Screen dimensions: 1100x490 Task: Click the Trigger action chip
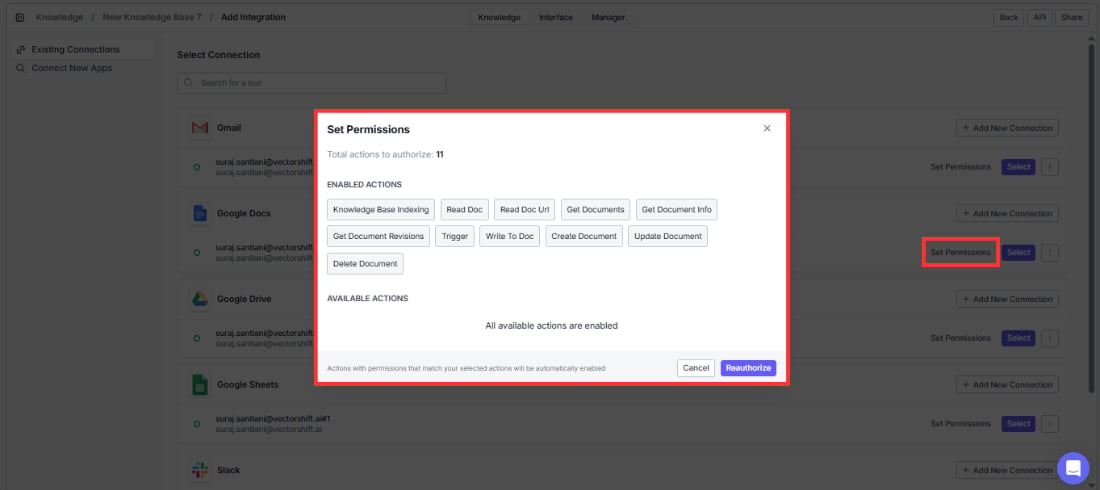tap(455, 237)
